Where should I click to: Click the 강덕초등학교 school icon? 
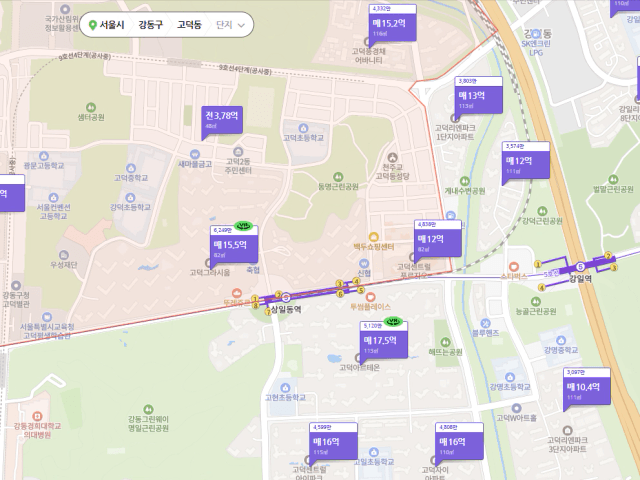tap(130, 198)
